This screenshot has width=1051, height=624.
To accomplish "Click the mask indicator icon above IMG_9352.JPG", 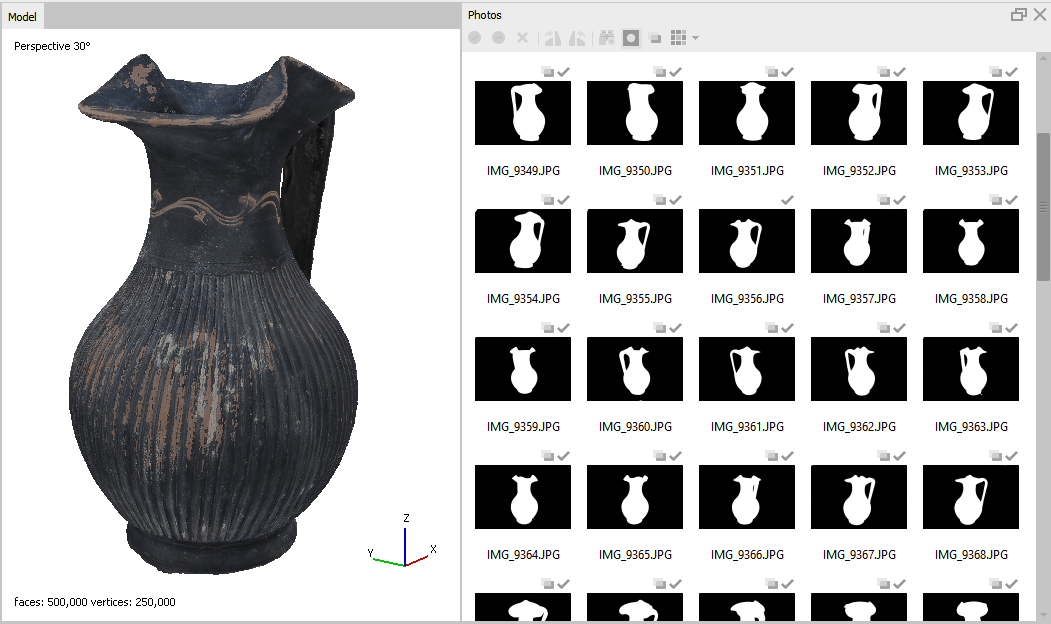I will click(883, 72).
